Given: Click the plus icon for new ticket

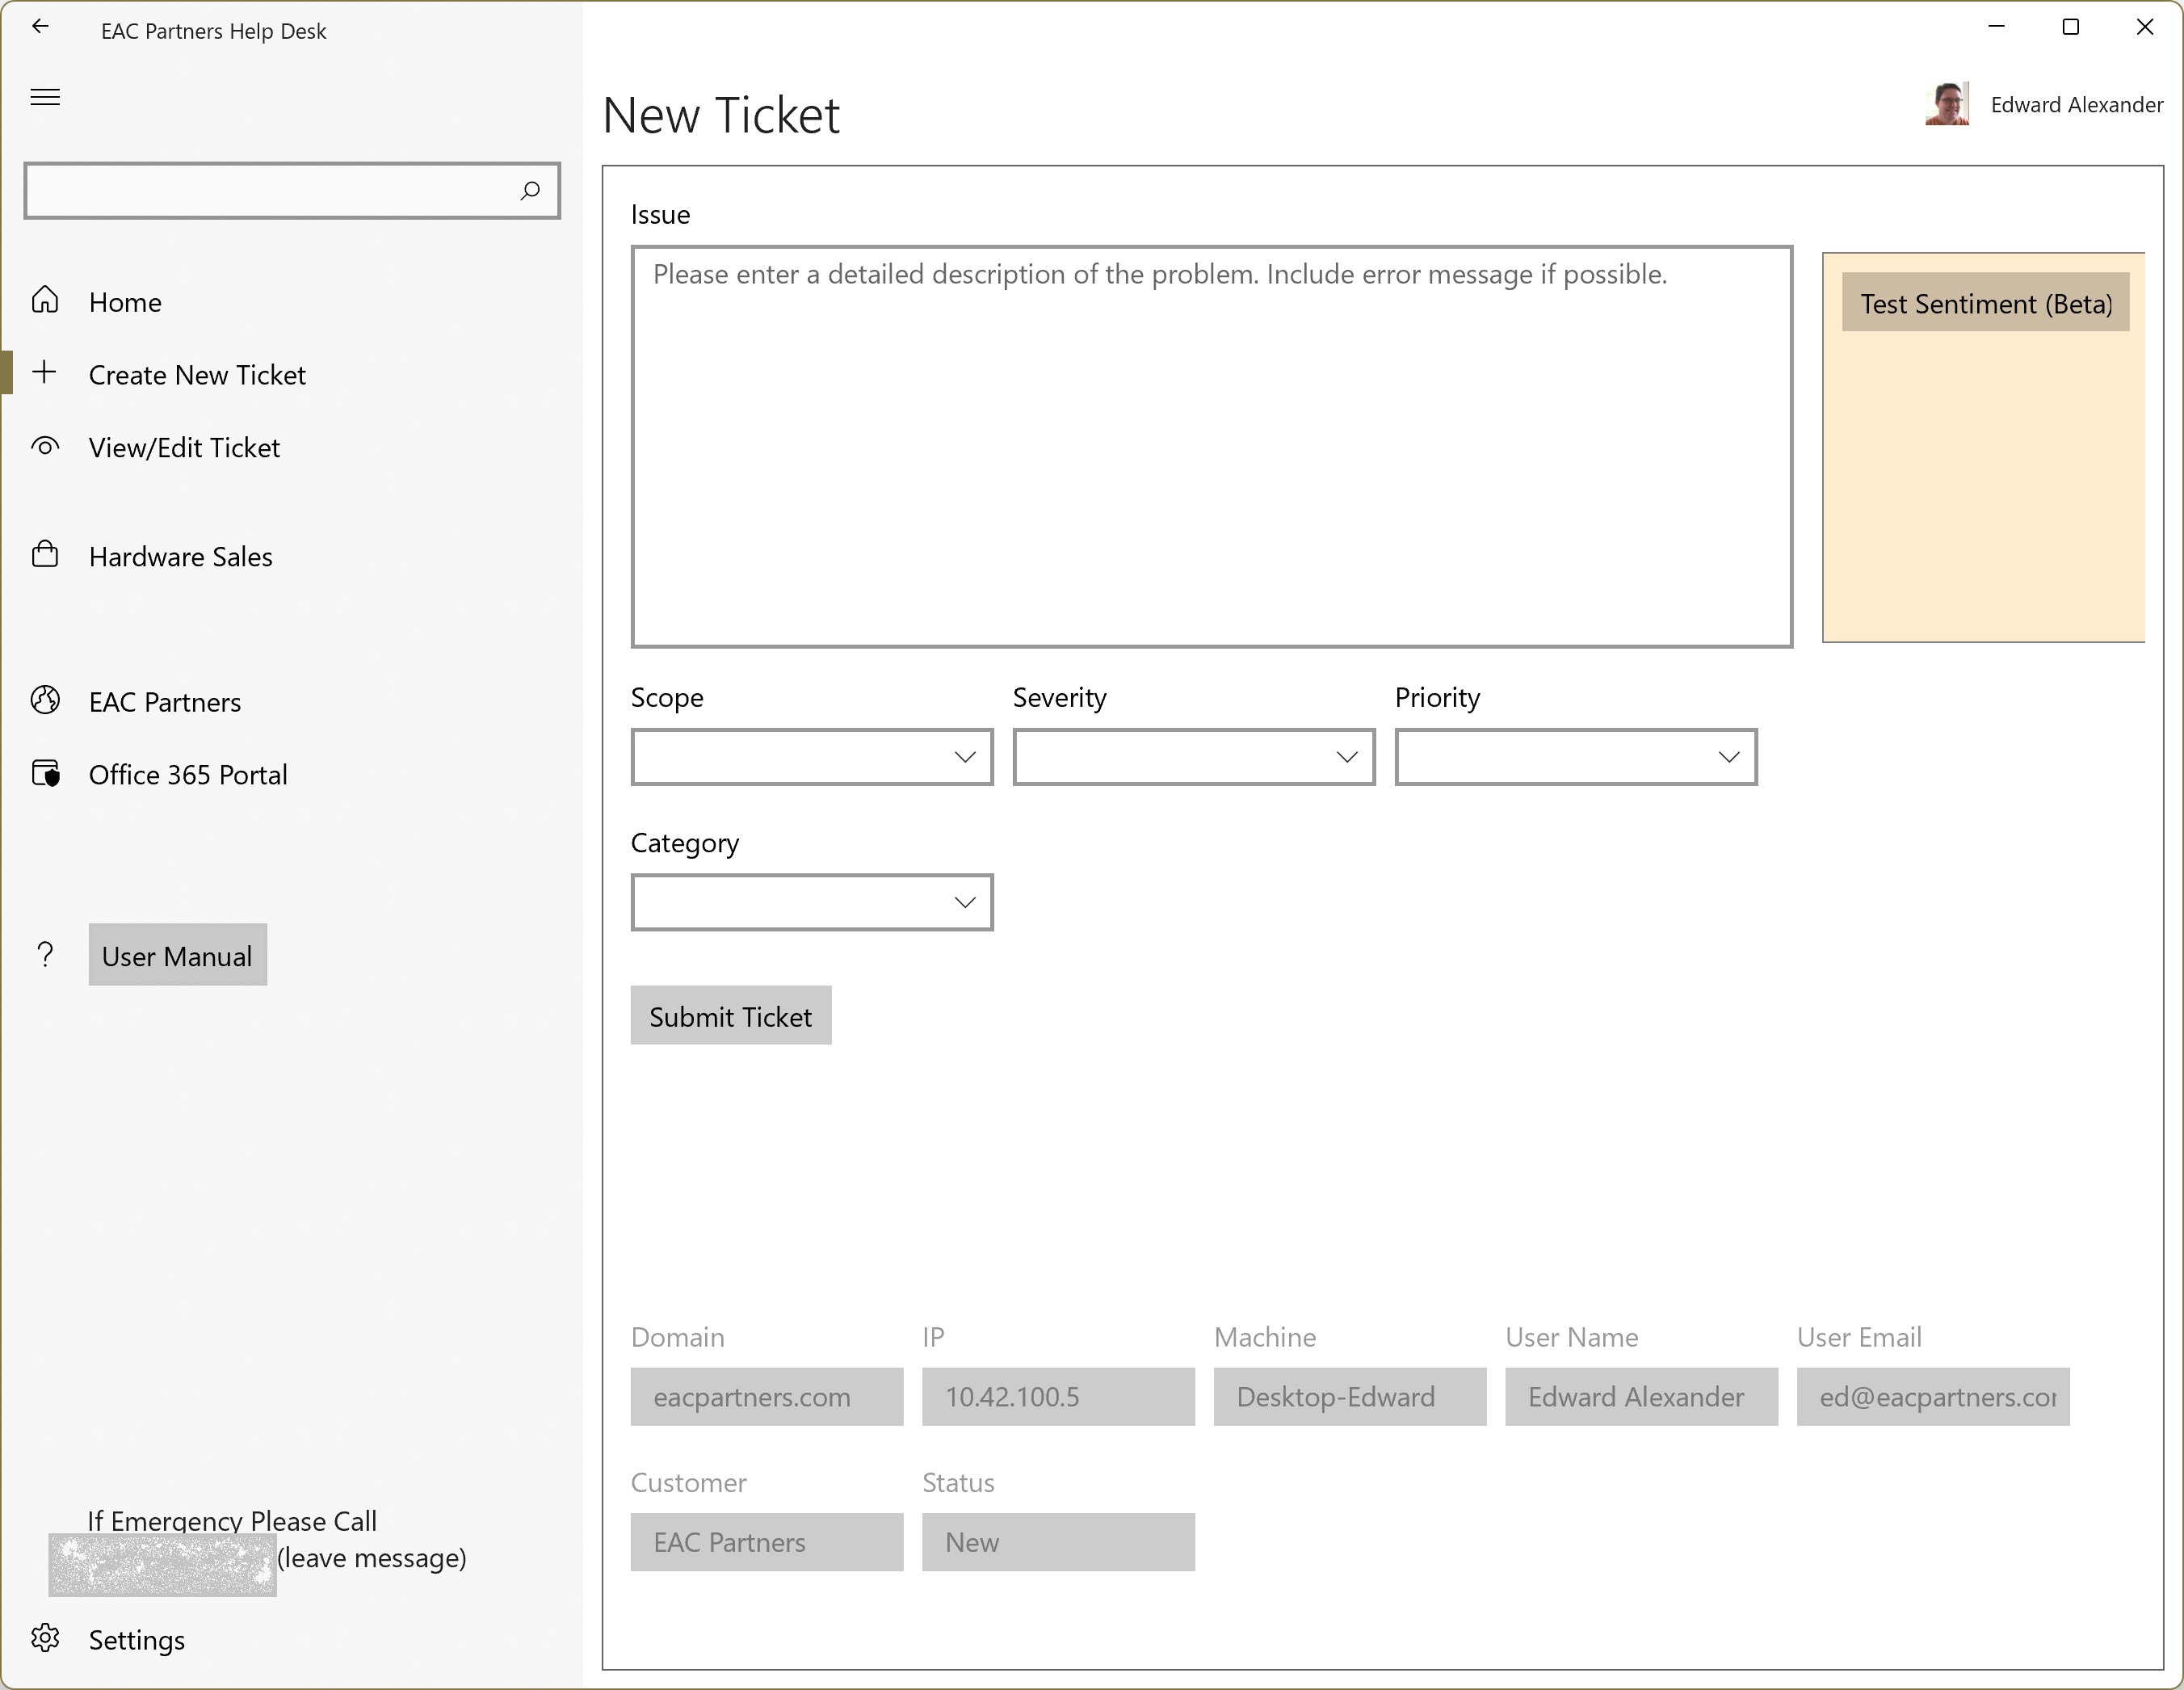Looking at the screenshot, I should pos(44,373).
